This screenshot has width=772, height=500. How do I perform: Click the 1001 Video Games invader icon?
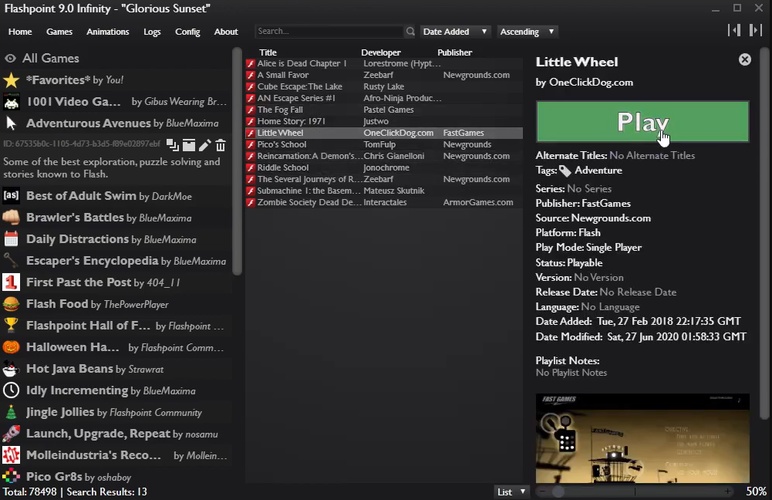[x=11, y=101]
